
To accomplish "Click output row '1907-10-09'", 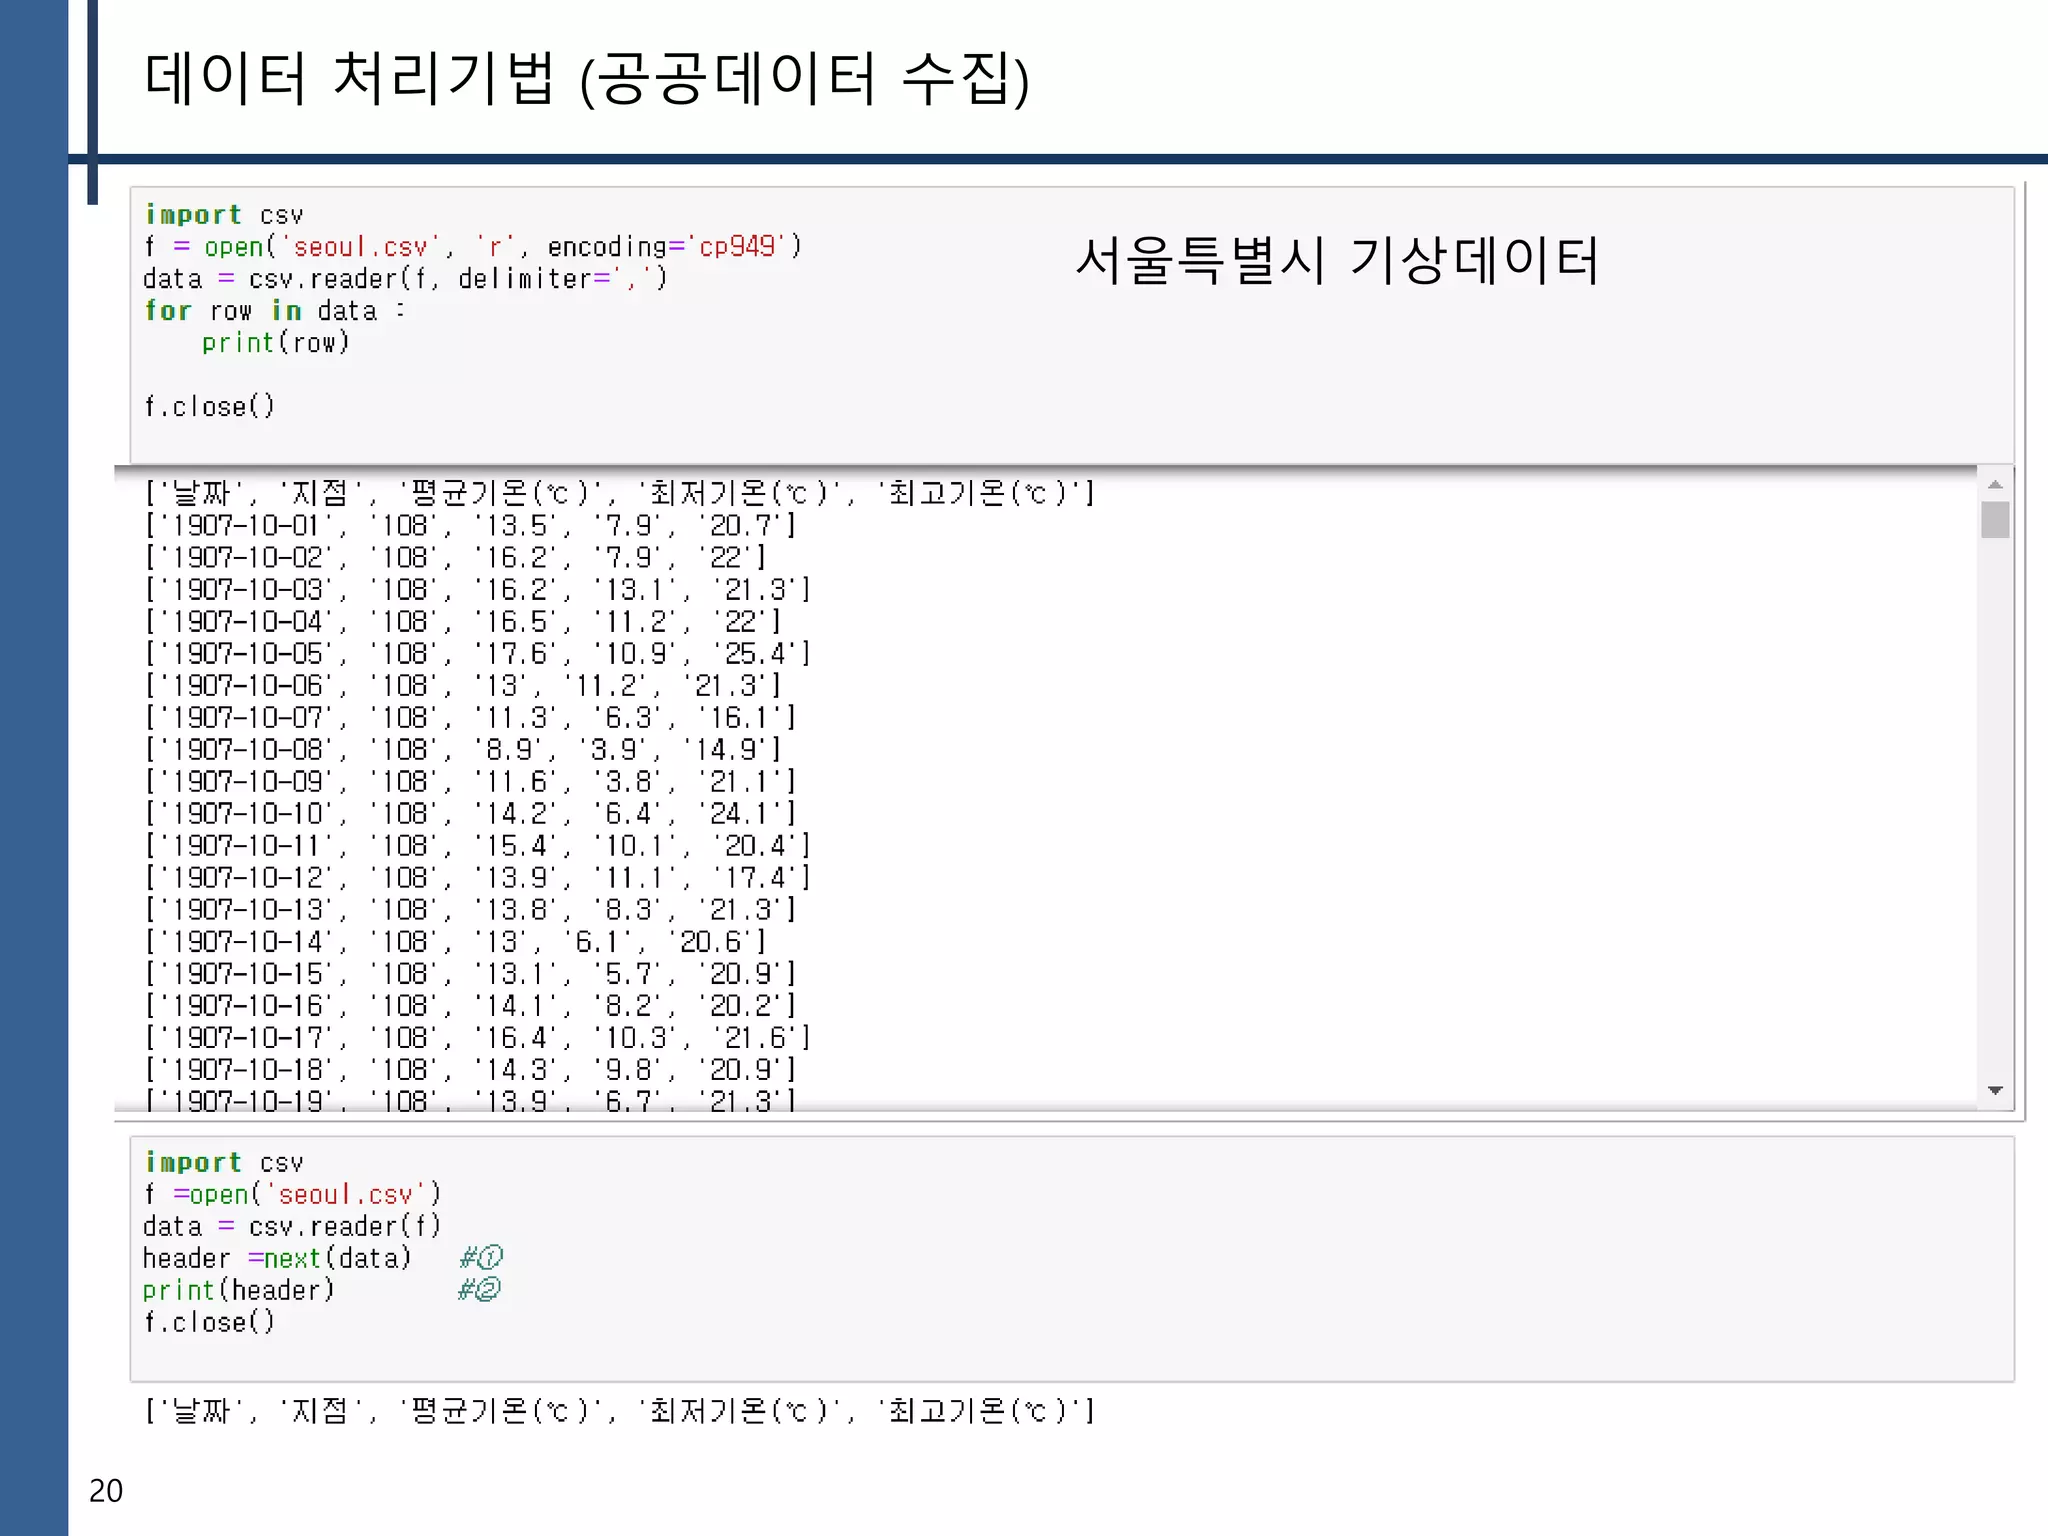I will pos(470,781).
